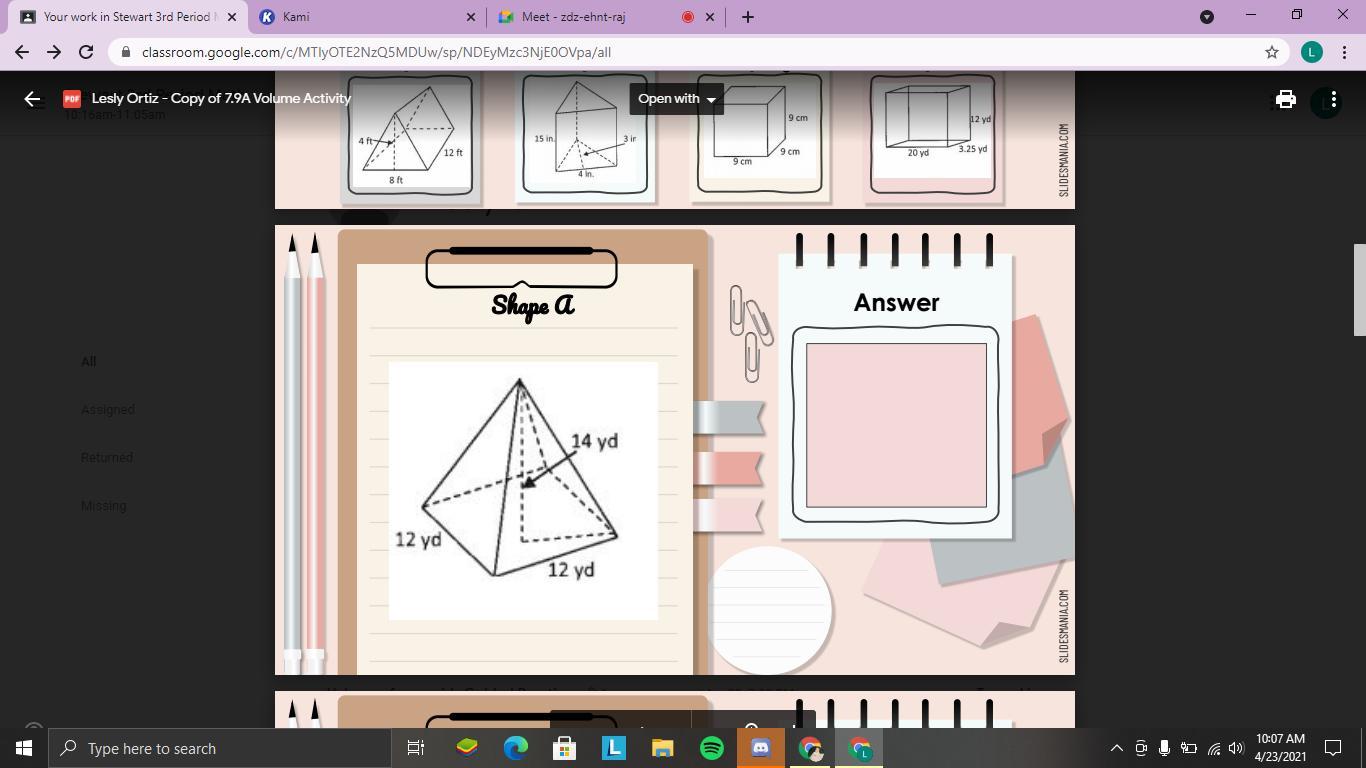Image resolution: width=1366 pixels, height=768 pixels.
Task: Click the file title Lesly Ortiz - Copy of 7.9A Volume Activity
Action: [221, 98]
